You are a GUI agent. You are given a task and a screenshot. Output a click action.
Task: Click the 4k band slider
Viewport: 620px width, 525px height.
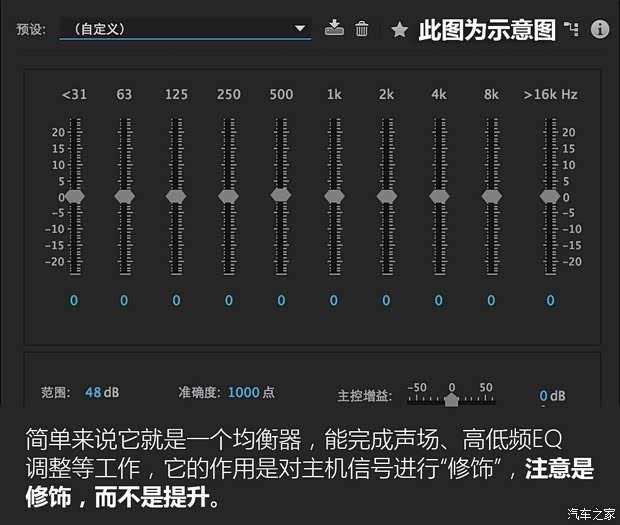439,196
